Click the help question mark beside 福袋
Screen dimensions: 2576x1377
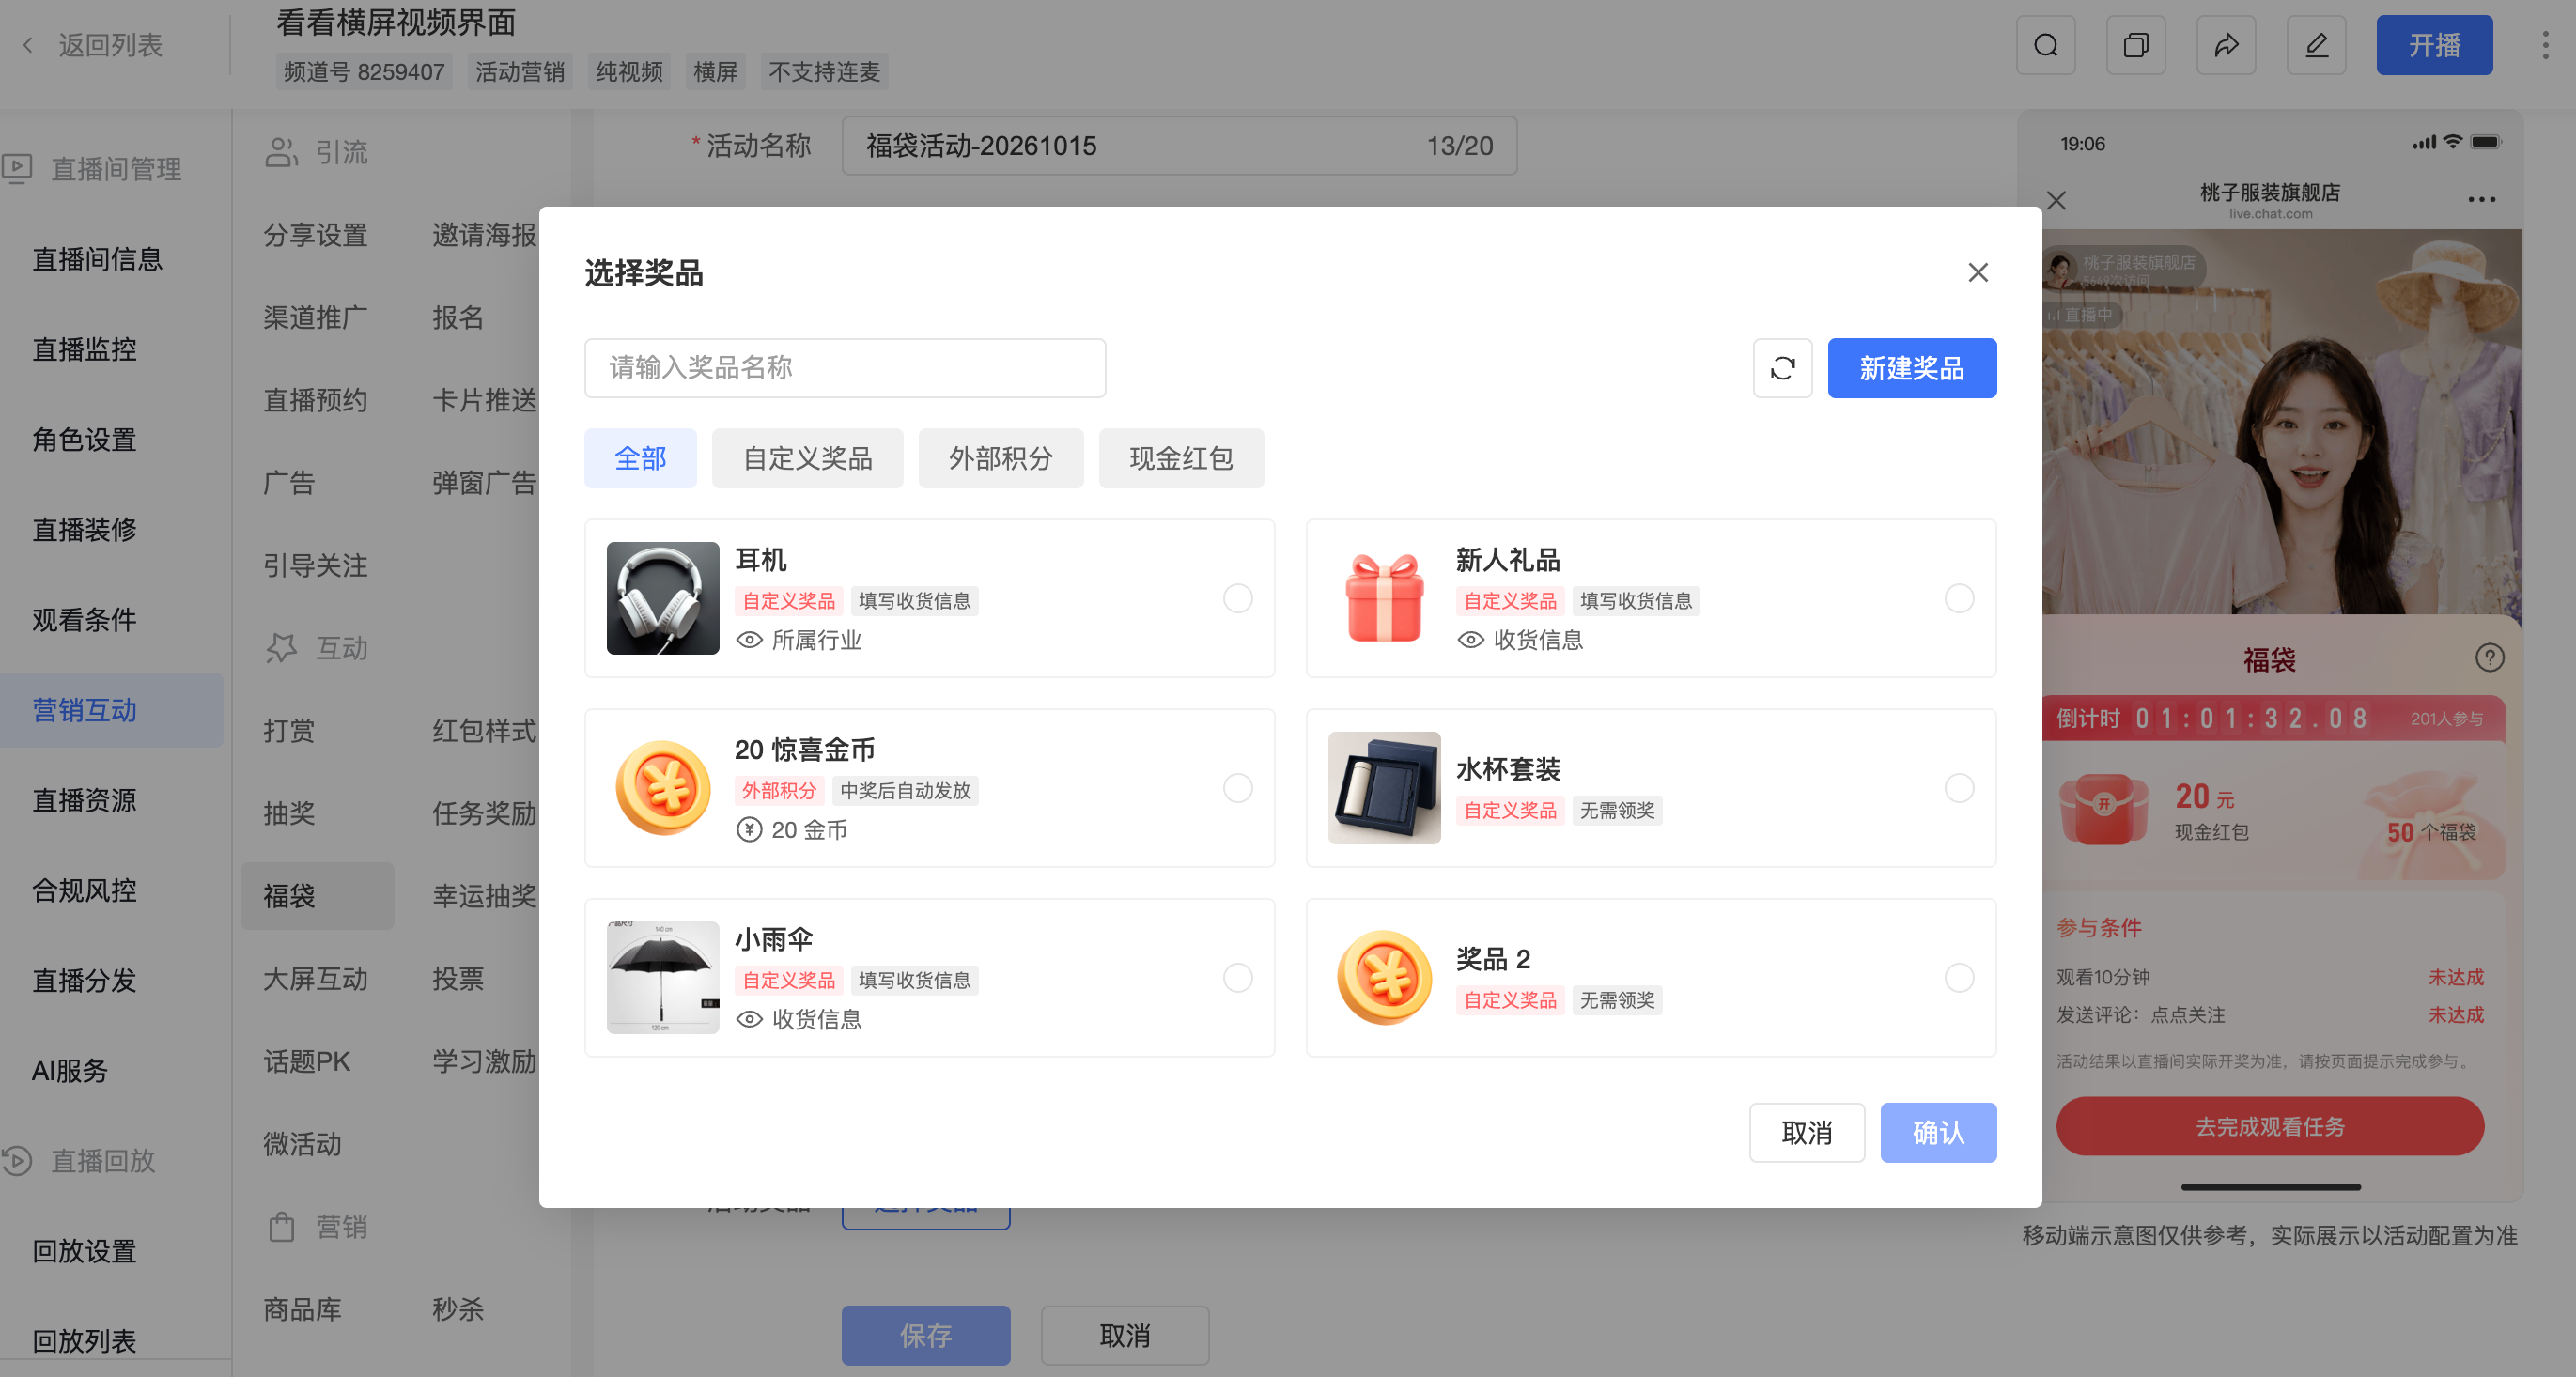tap(2489, 658)
